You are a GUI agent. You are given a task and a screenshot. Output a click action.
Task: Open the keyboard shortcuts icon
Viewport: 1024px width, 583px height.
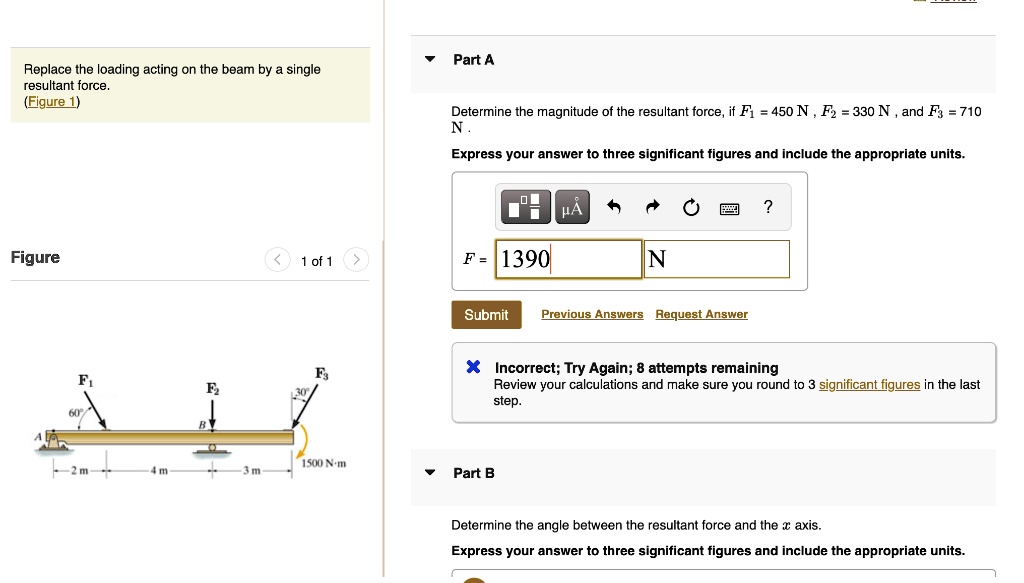tap(729, 207)
